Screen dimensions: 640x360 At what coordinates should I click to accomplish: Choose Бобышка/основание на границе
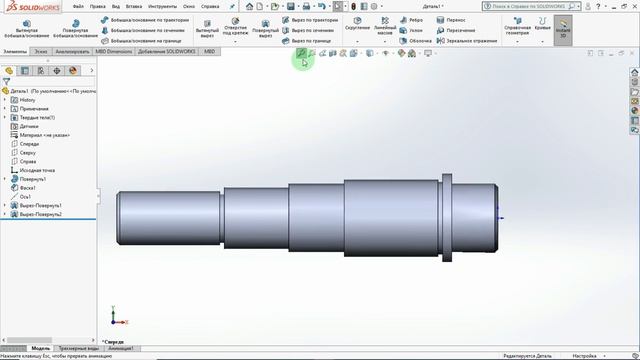[x=141, y=41]
